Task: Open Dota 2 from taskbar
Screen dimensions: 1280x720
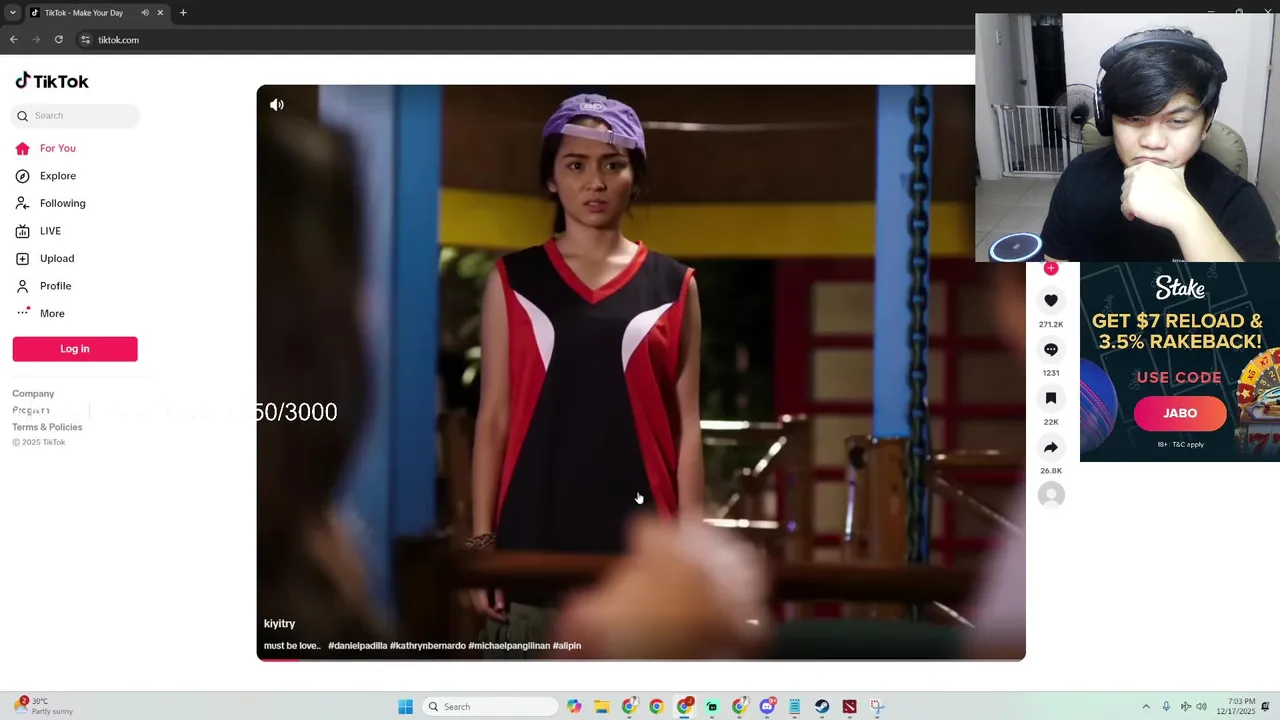Action: (x=849, y=707)
